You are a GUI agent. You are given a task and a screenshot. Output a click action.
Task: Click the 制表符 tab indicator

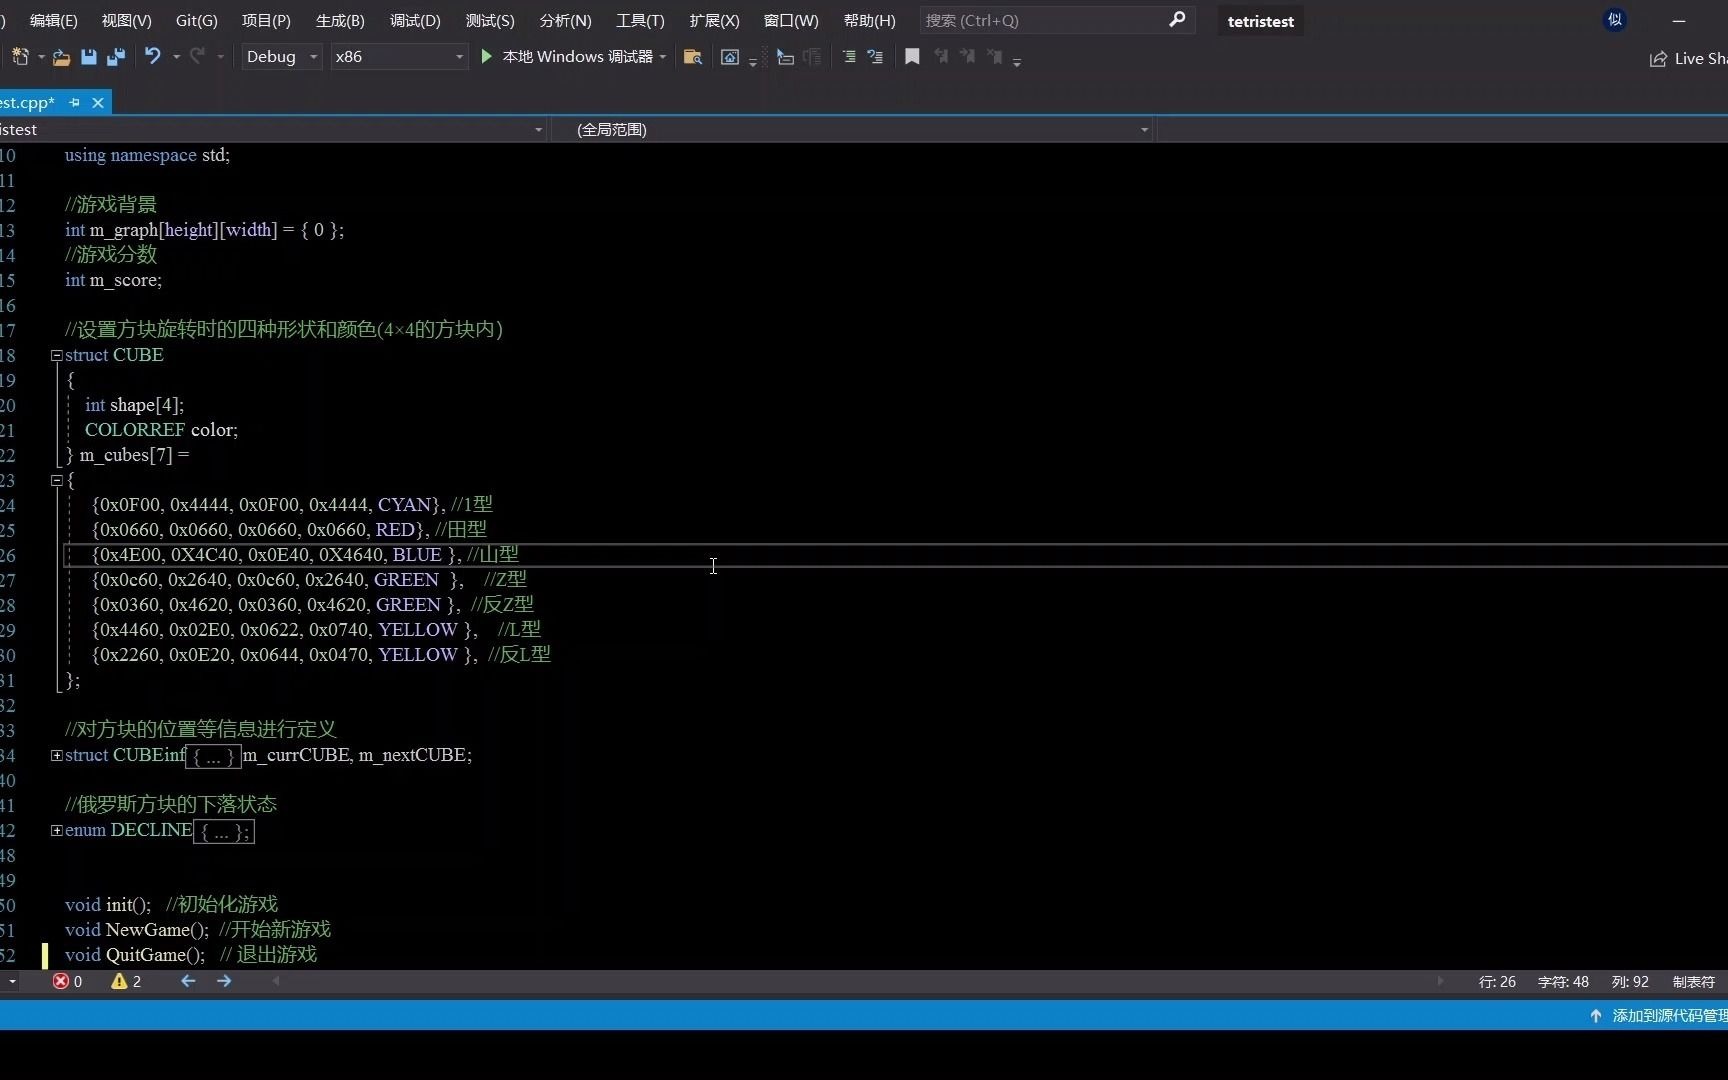1693,982
